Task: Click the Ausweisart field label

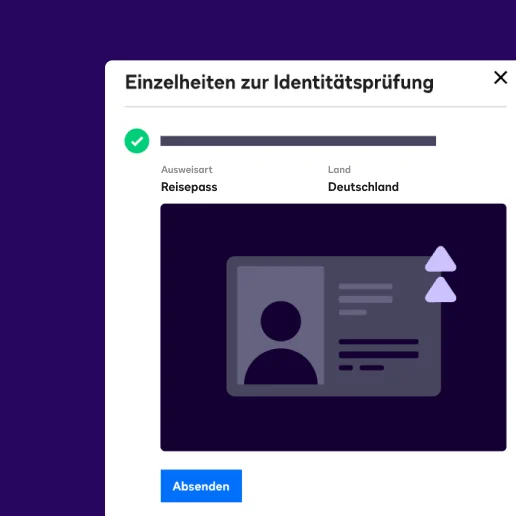Action: 187,170
